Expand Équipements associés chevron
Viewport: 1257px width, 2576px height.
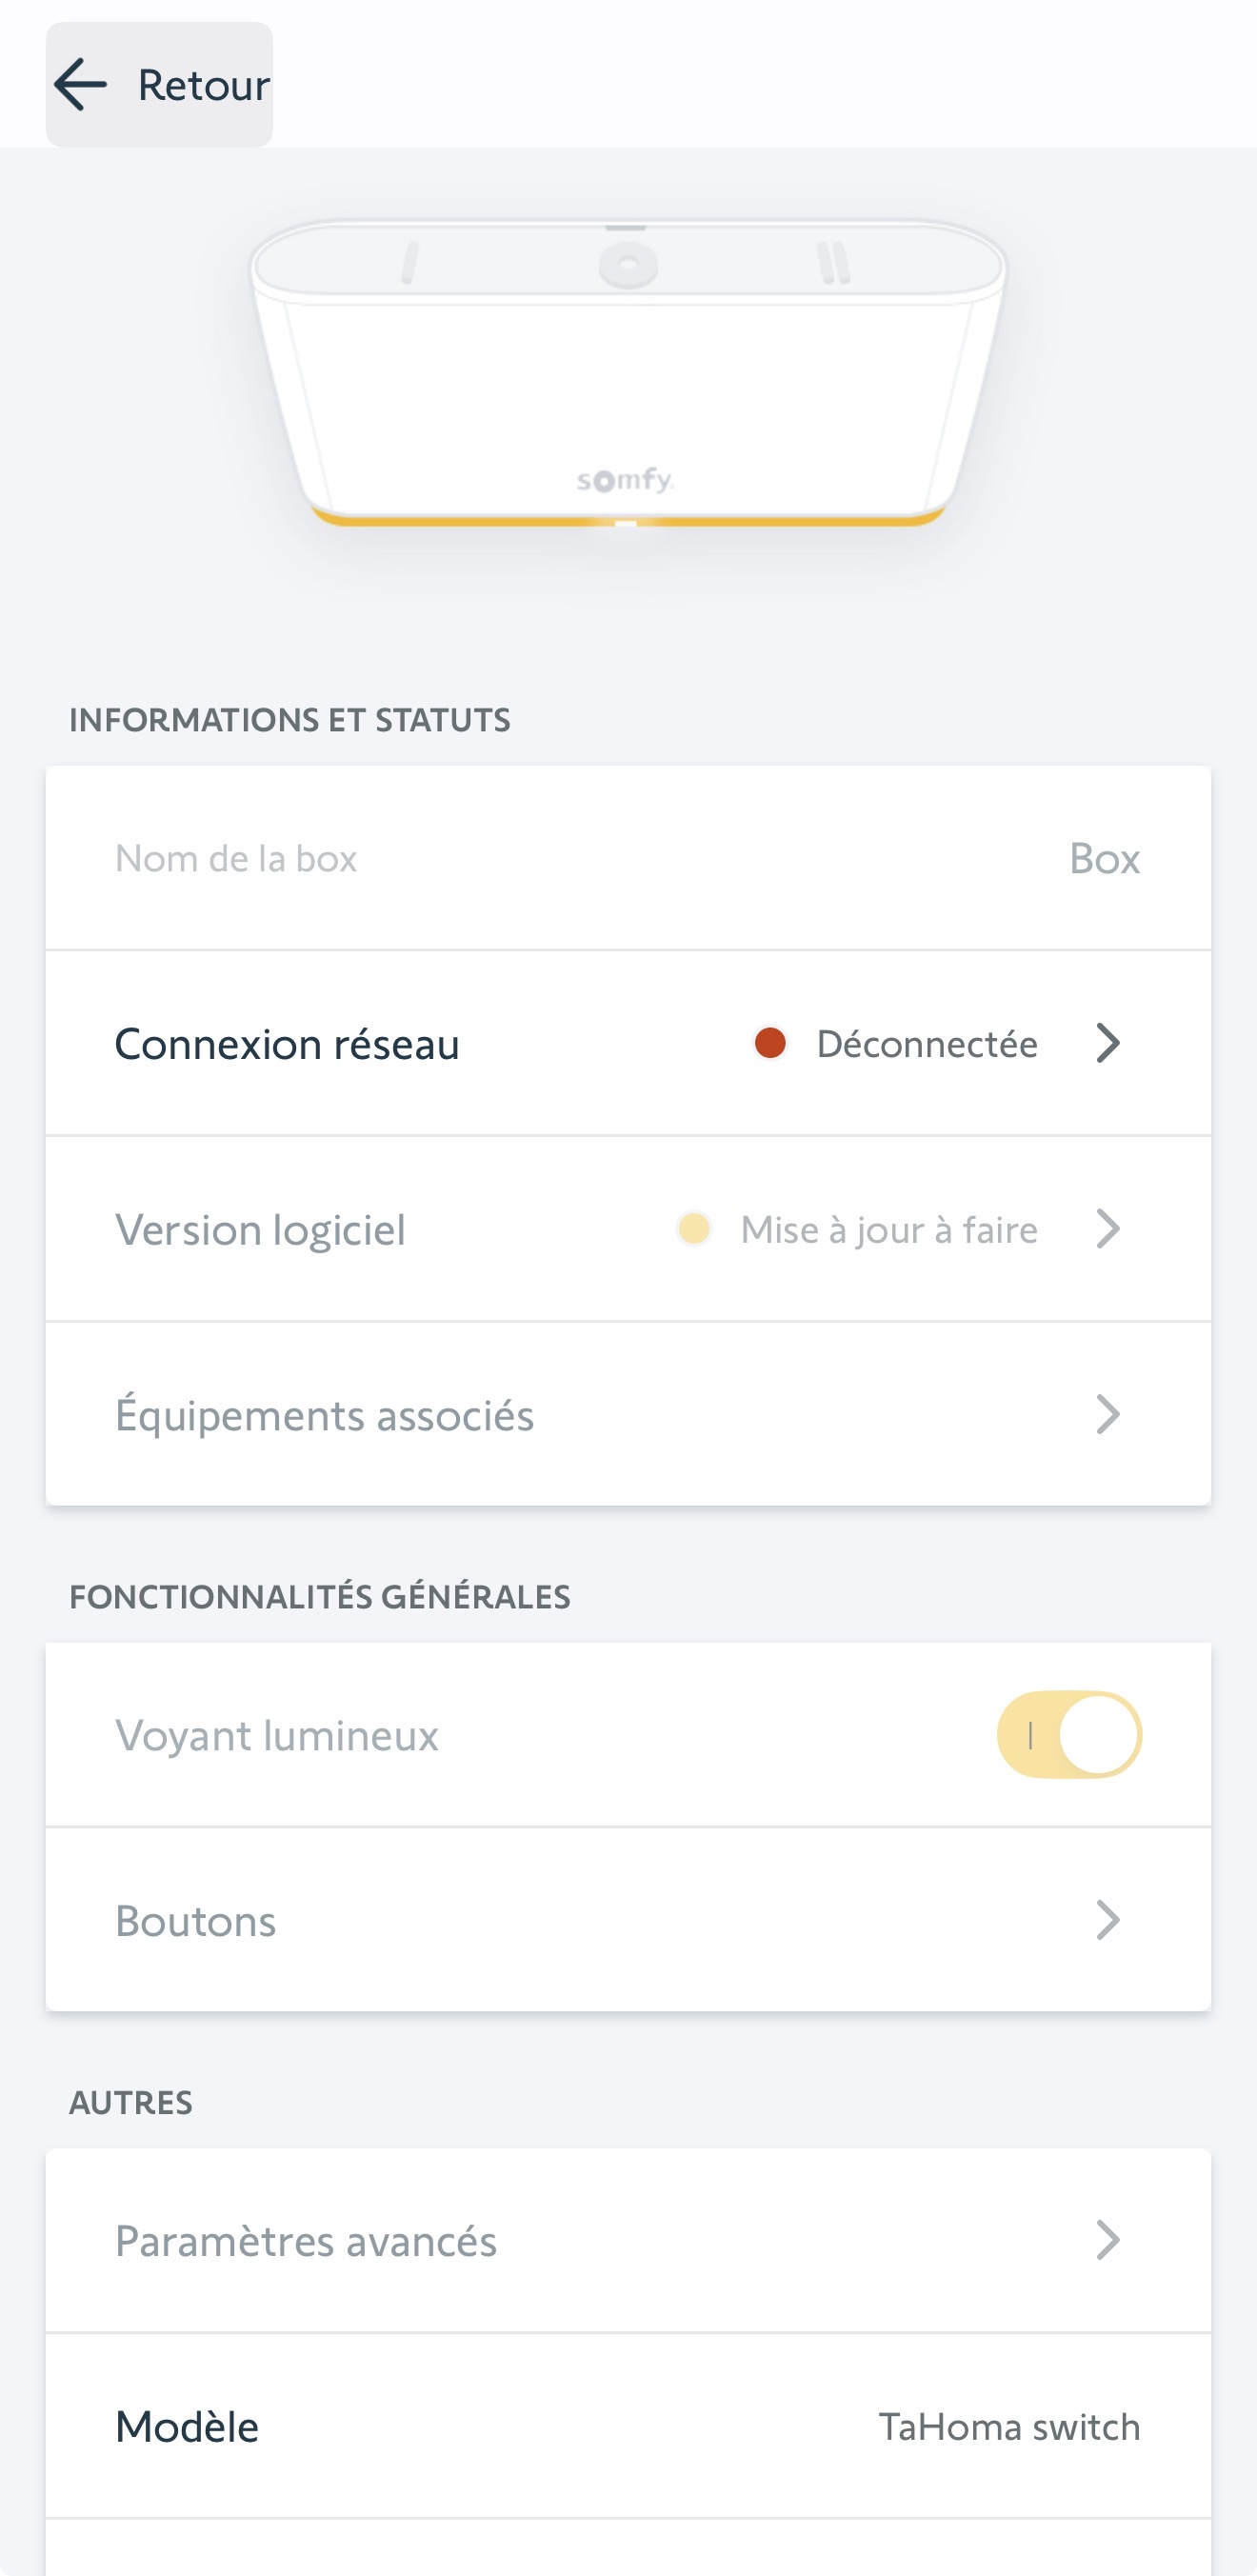click(x=1108, y=1415)
